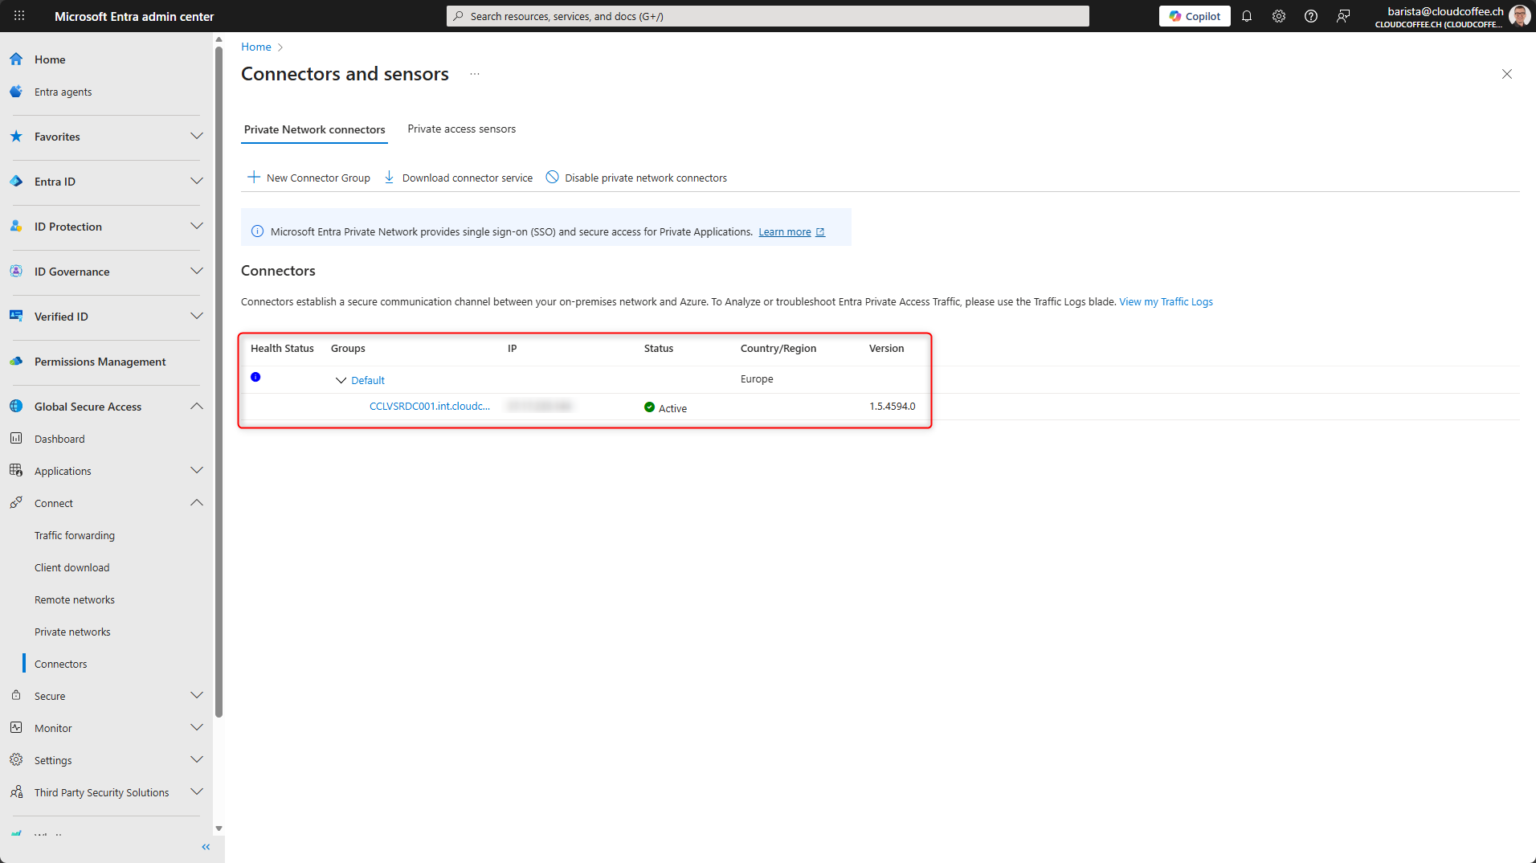This screenshot has height=863, width=1536.
Task: Close the Connectors and sensors blade
Action: [x=1507, y=74]
